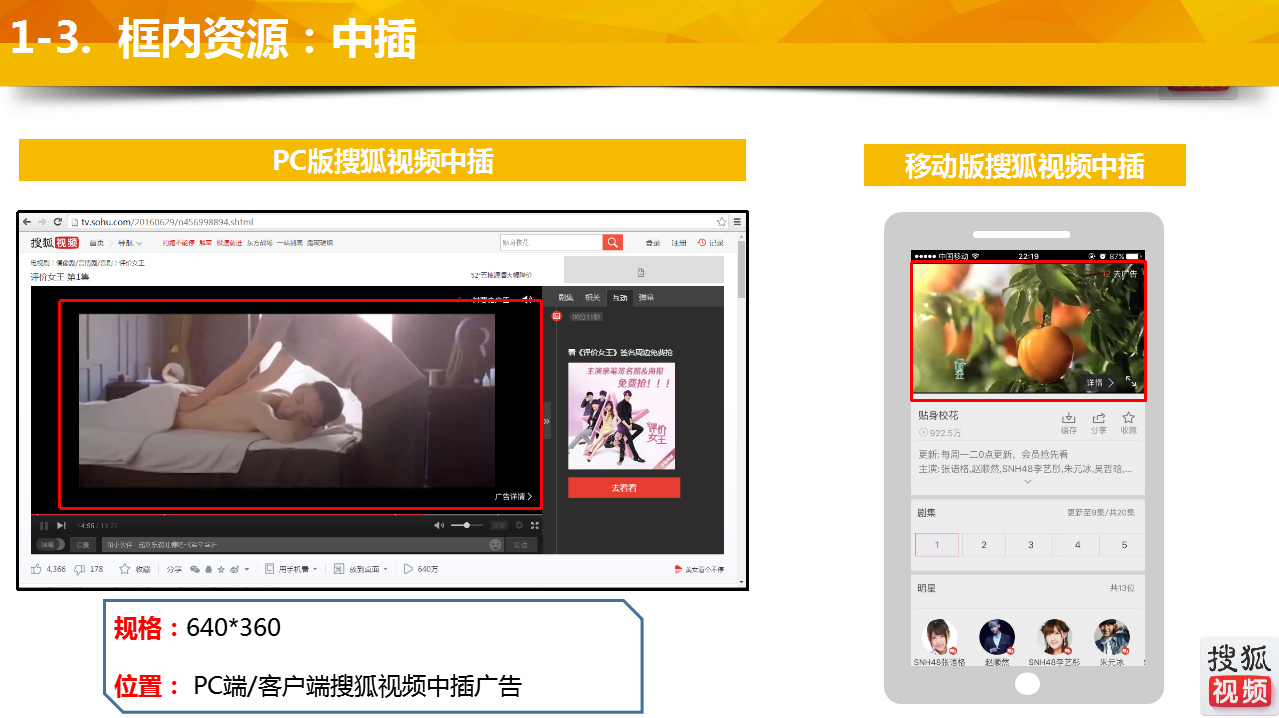Click the 搜狐视频 logo on the web page
Screen dimensions: 1279x718
click(54, 243)
